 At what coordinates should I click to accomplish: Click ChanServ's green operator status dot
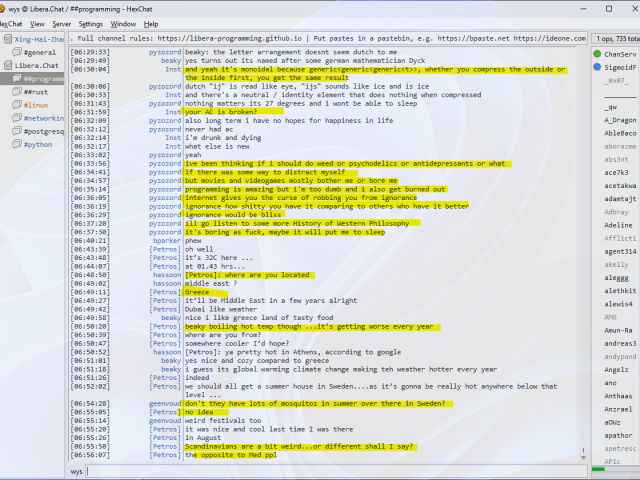click(x=597, y=53)
